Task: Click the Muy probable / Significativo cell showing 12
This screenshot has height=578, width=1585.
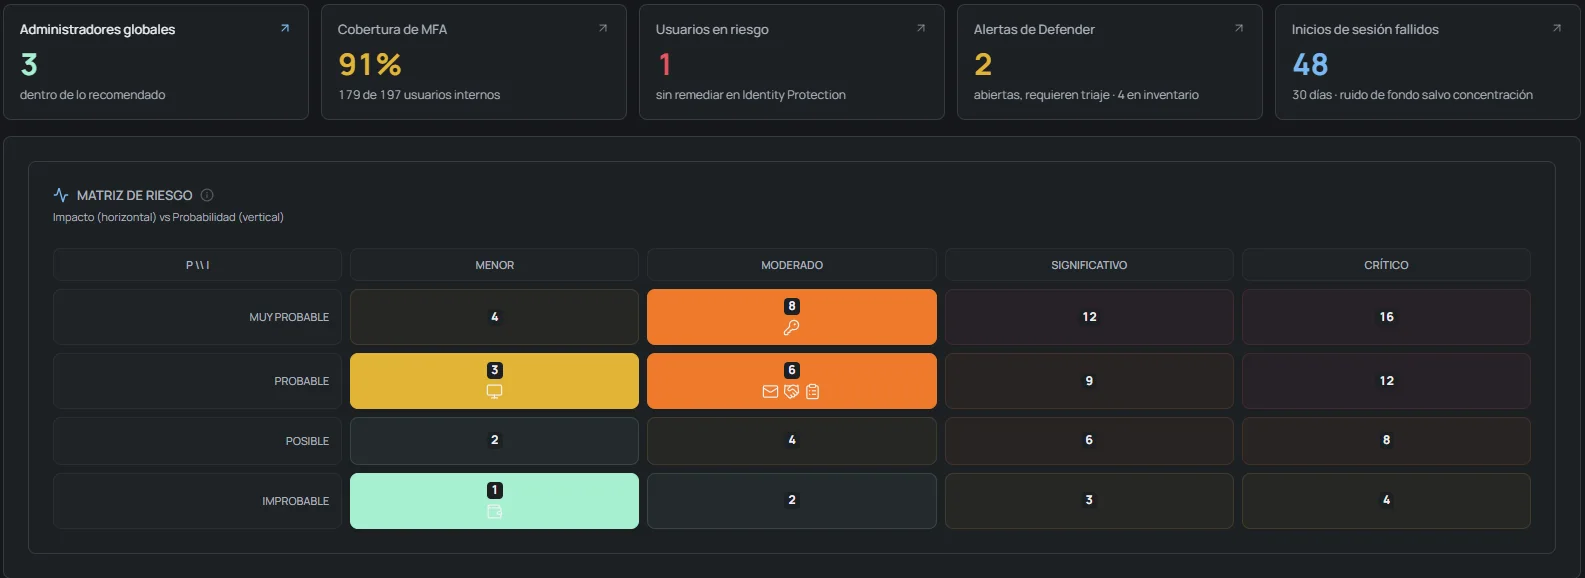Action: [1089, 317]
